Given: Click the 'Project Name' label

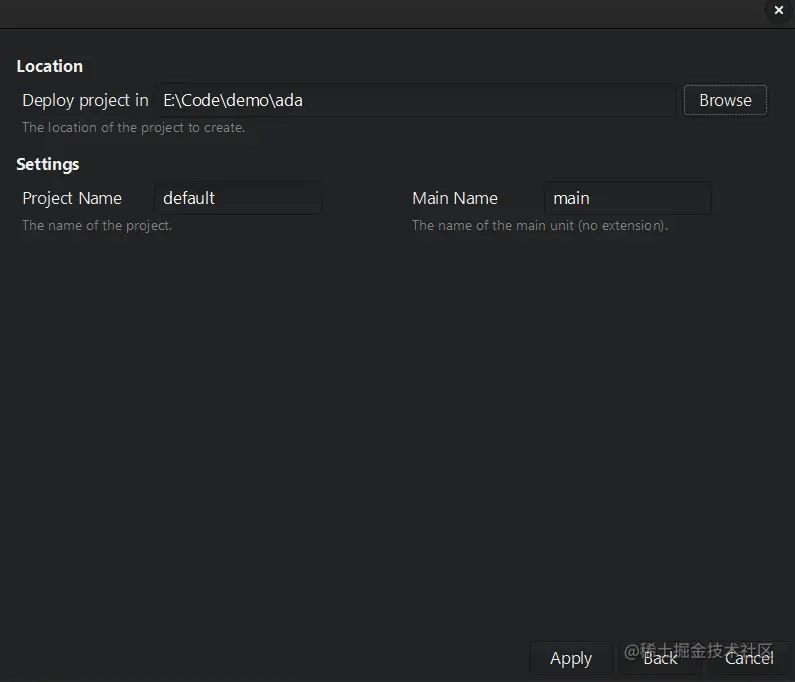Looking at the screenshot, I should tap(72, 198).
